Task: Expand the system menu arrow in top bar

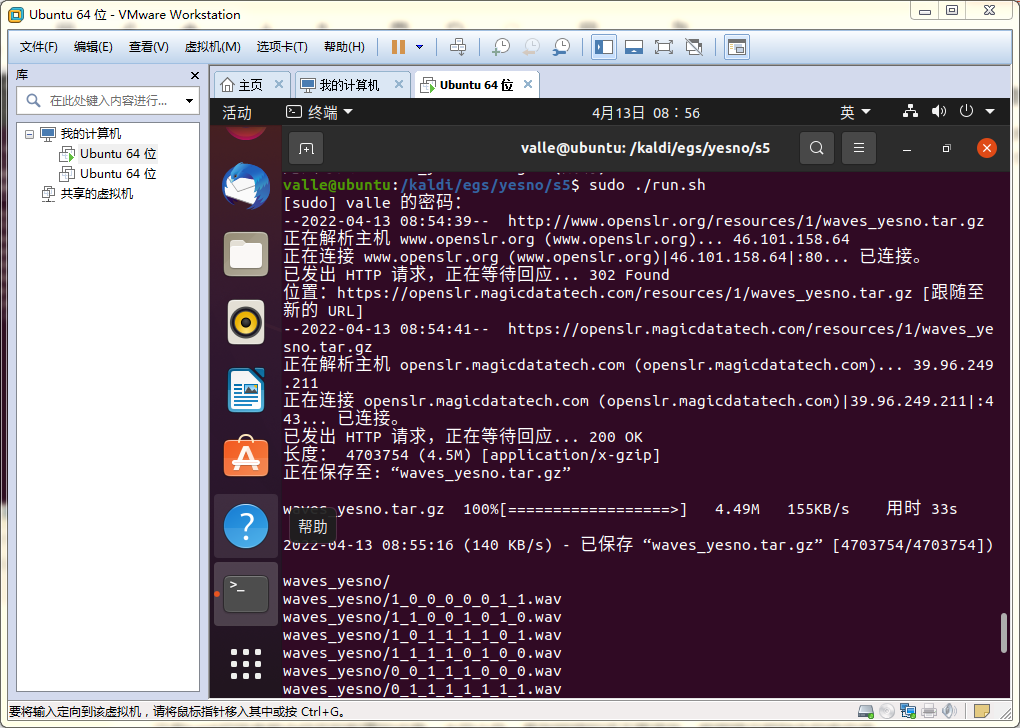Action: click(x=990, y=112)
